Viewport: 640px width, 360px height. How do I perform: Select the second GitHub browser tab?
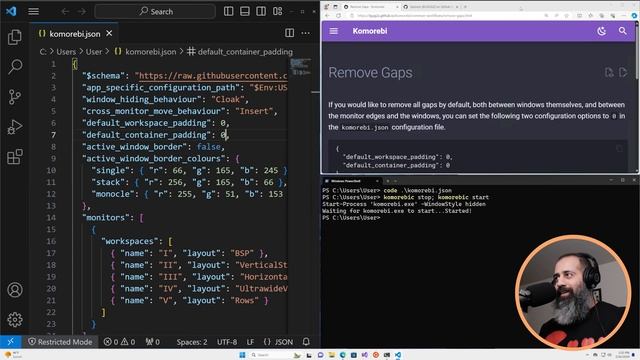click(x=431, y=7)
